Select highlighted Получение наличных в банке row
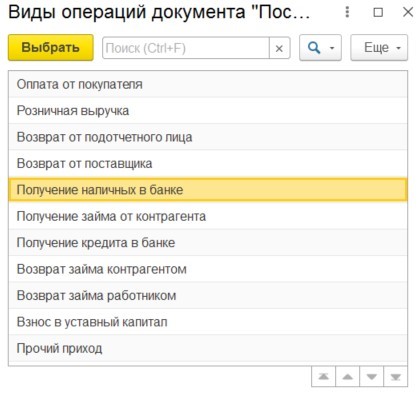The height and width of the screenshot is (397, 419). (208, 190)
